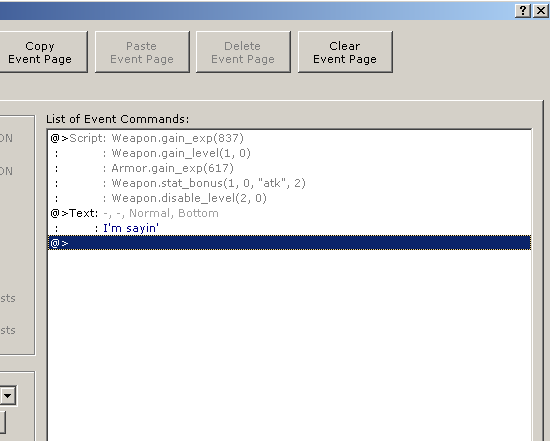The height and width of the screenshot is (441, 550).
Task: Select the Script Weapon.gain_exp(837) command line
Action: 289,138
